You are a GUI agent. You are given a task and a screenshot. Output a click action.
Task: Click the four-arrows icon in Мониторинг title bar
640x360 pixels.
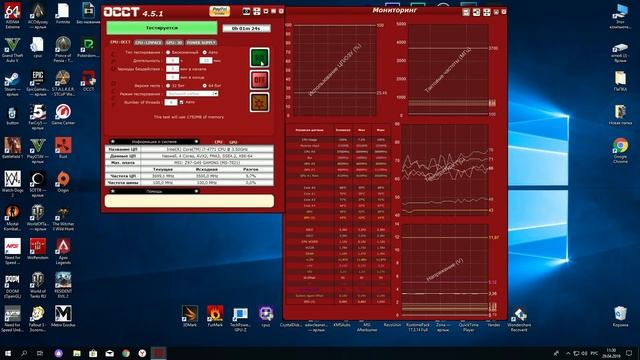pyautogui.click(x=487, y=12)
